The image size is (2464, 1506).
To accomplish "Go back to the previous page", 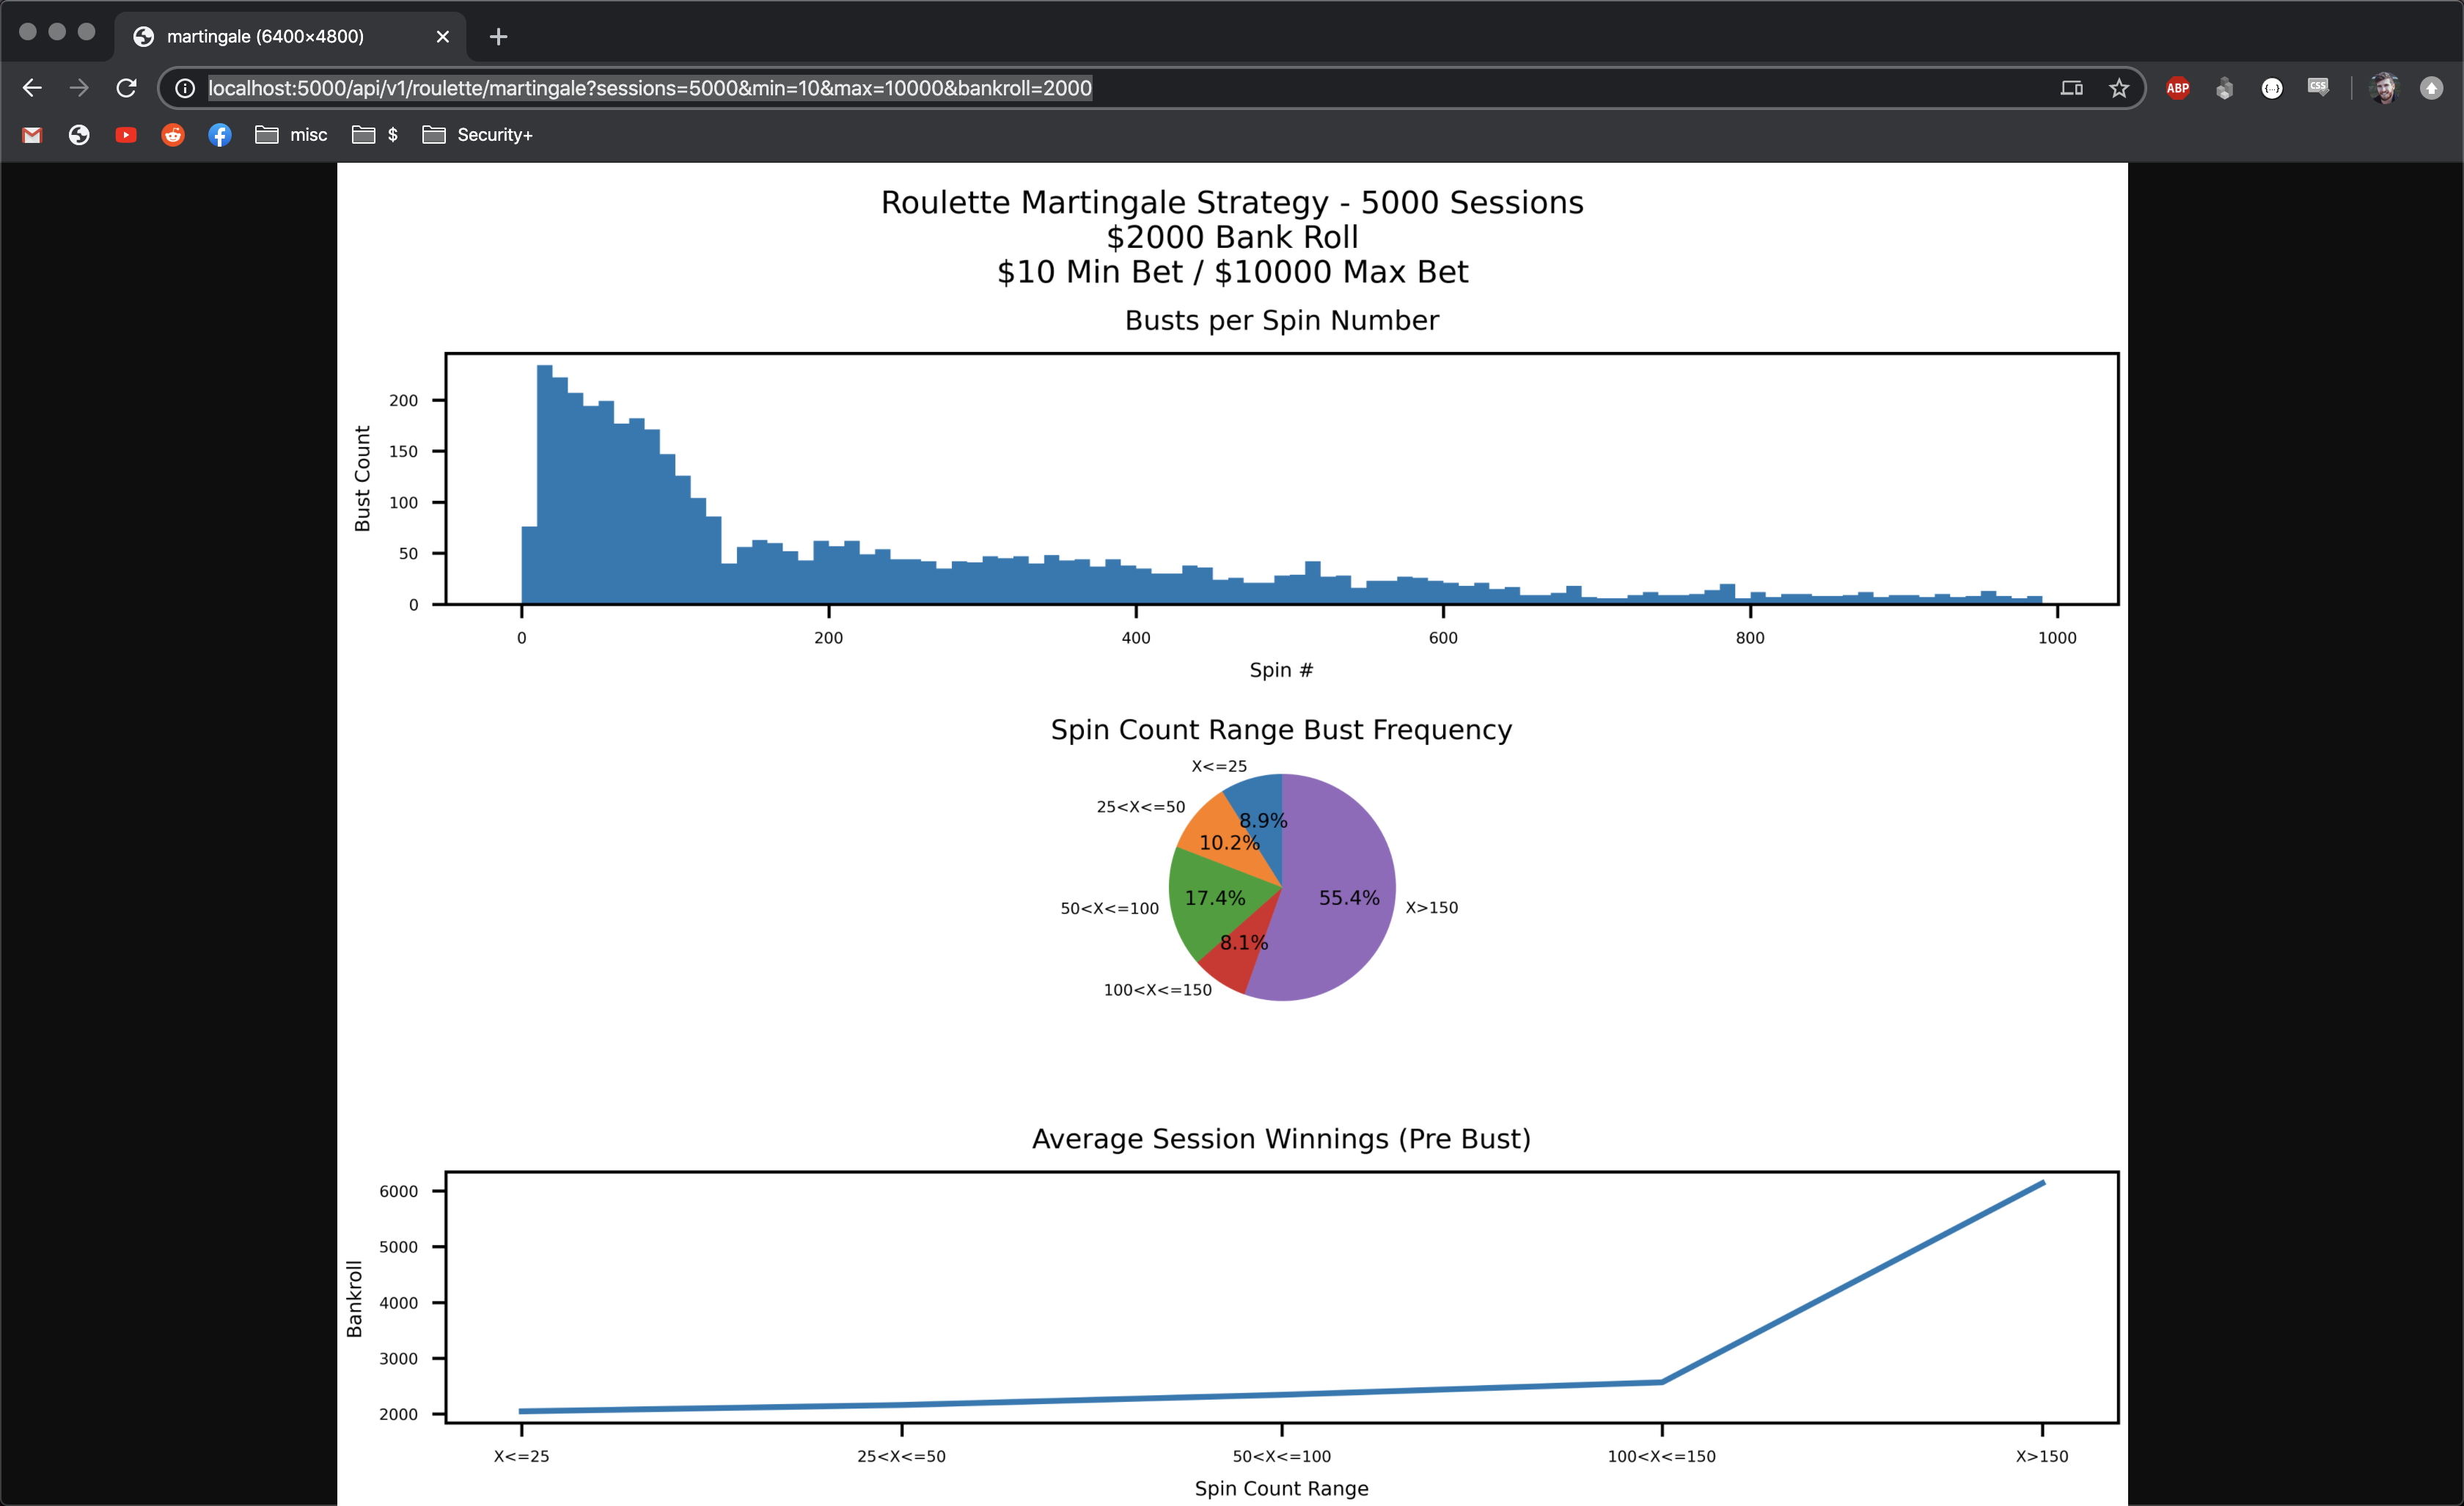I will [x=32, y=88].
